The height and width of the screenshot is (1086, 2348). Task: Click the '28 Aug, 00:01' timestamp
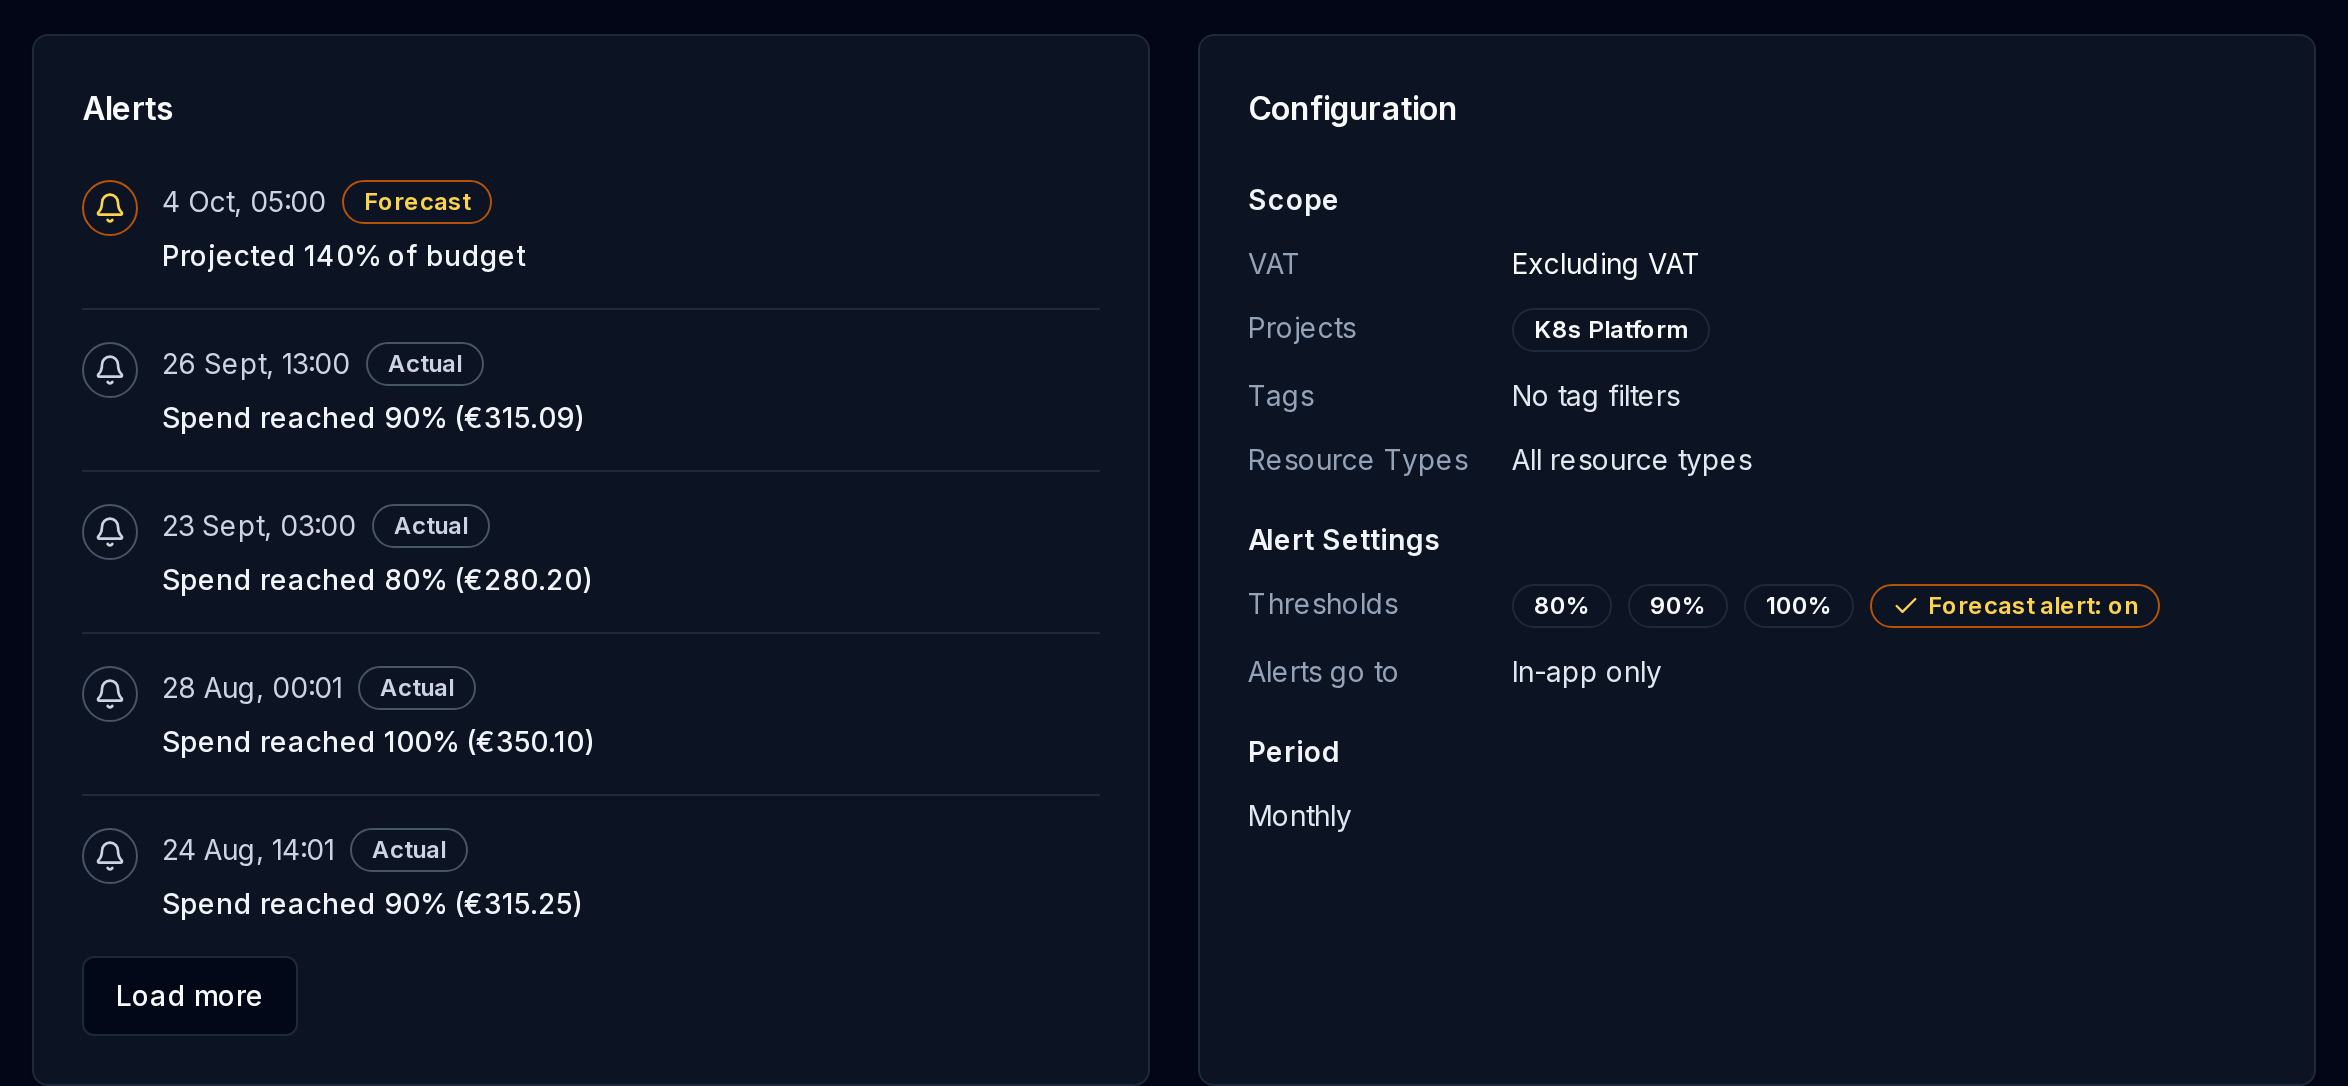(253, 688)
